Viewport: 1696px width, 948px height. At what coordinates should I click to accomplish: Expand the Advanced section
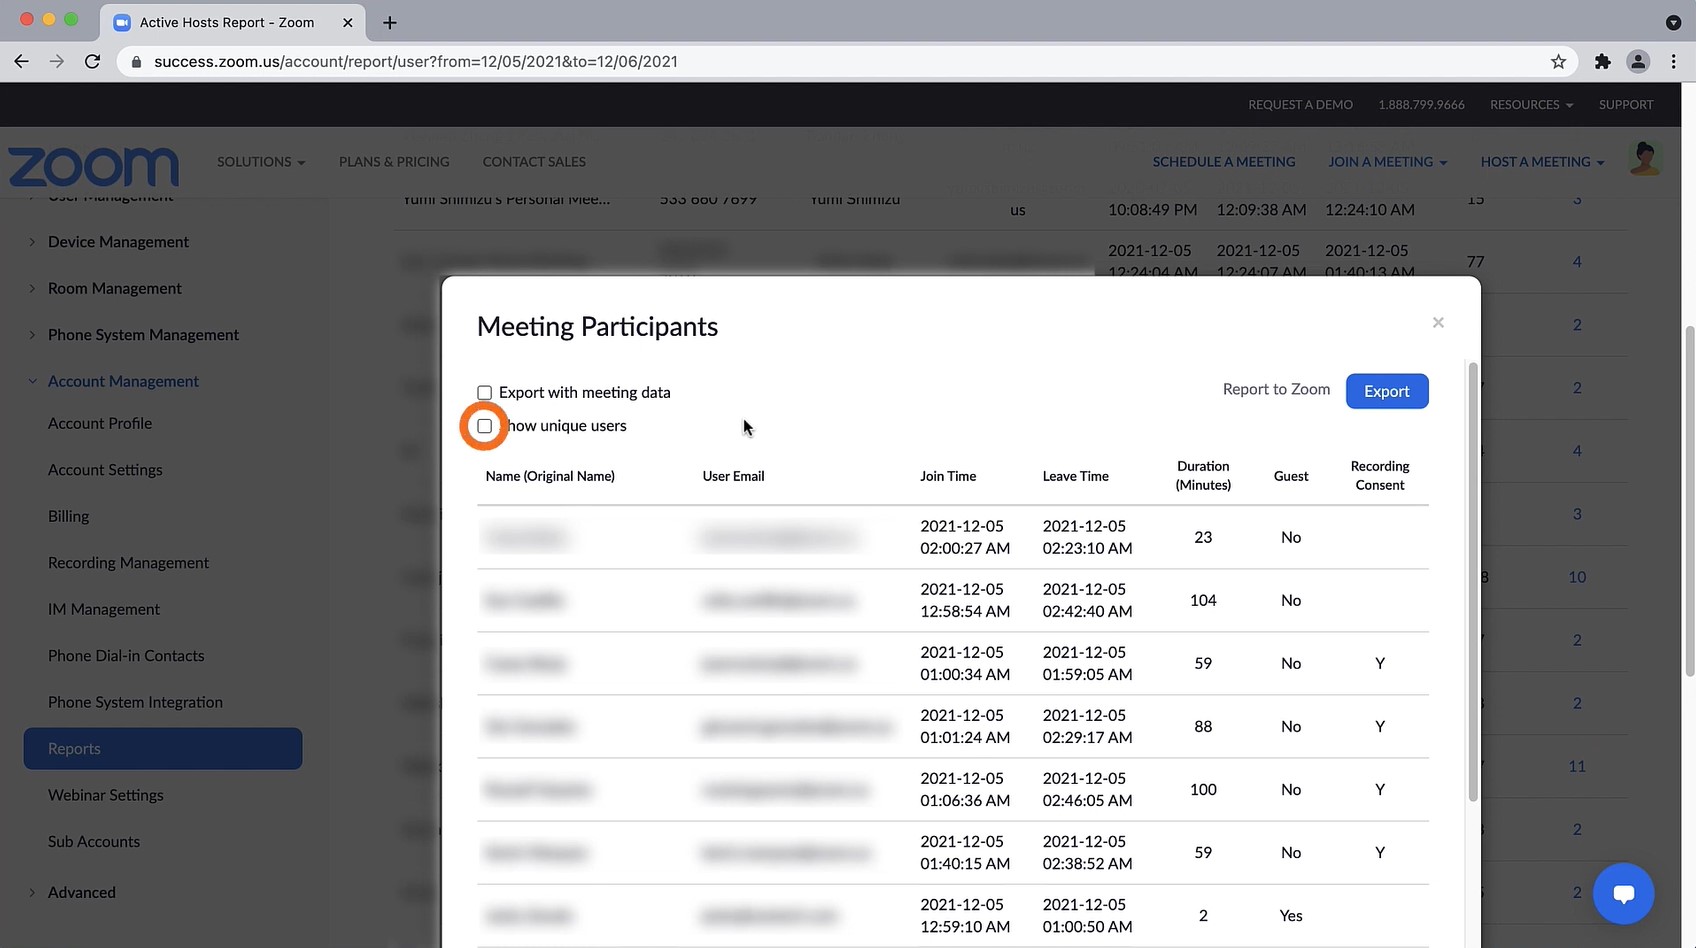pos(81,892)
